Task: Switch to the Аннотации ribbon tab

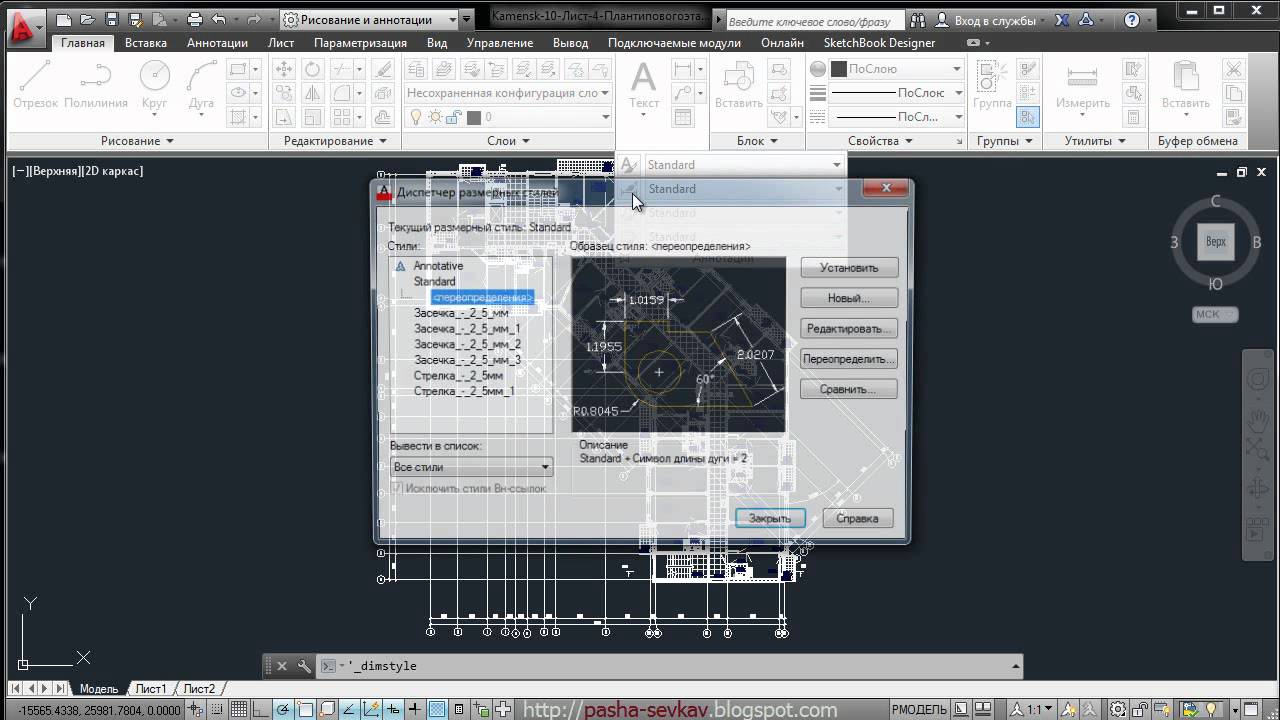Action: [x=217, y=43]
